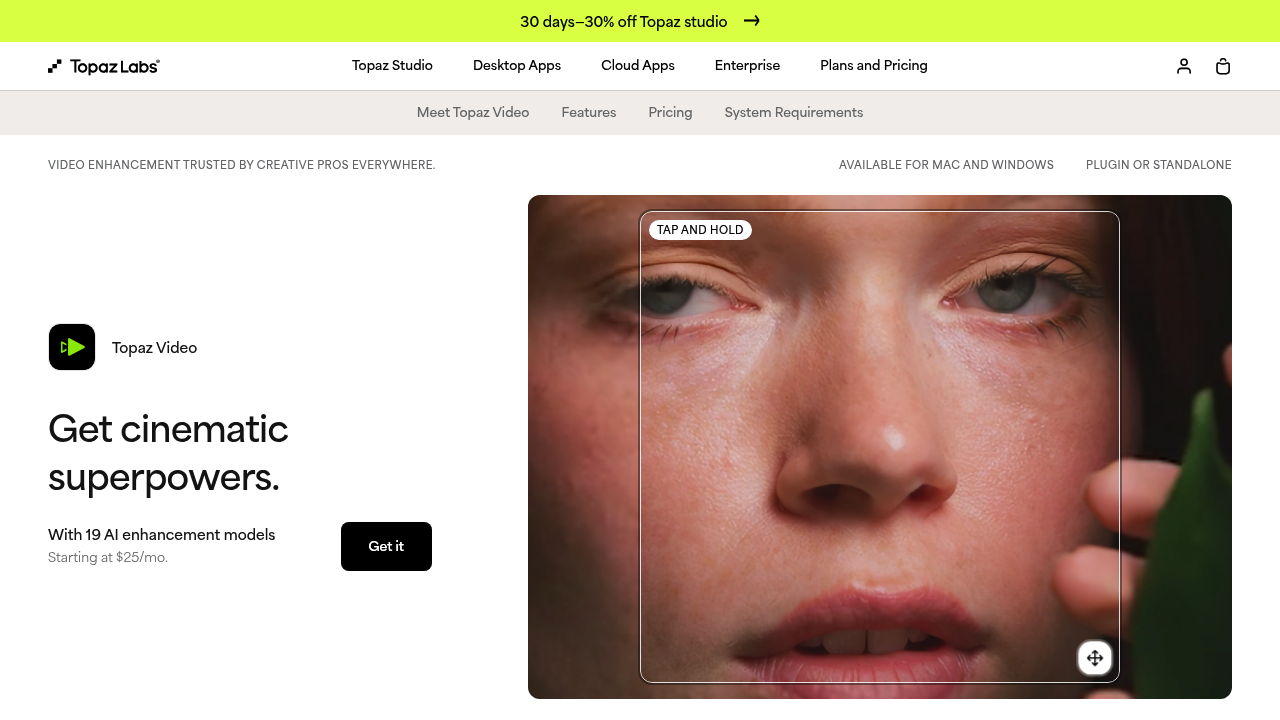Click the TAP AND HOLD label

700,230
